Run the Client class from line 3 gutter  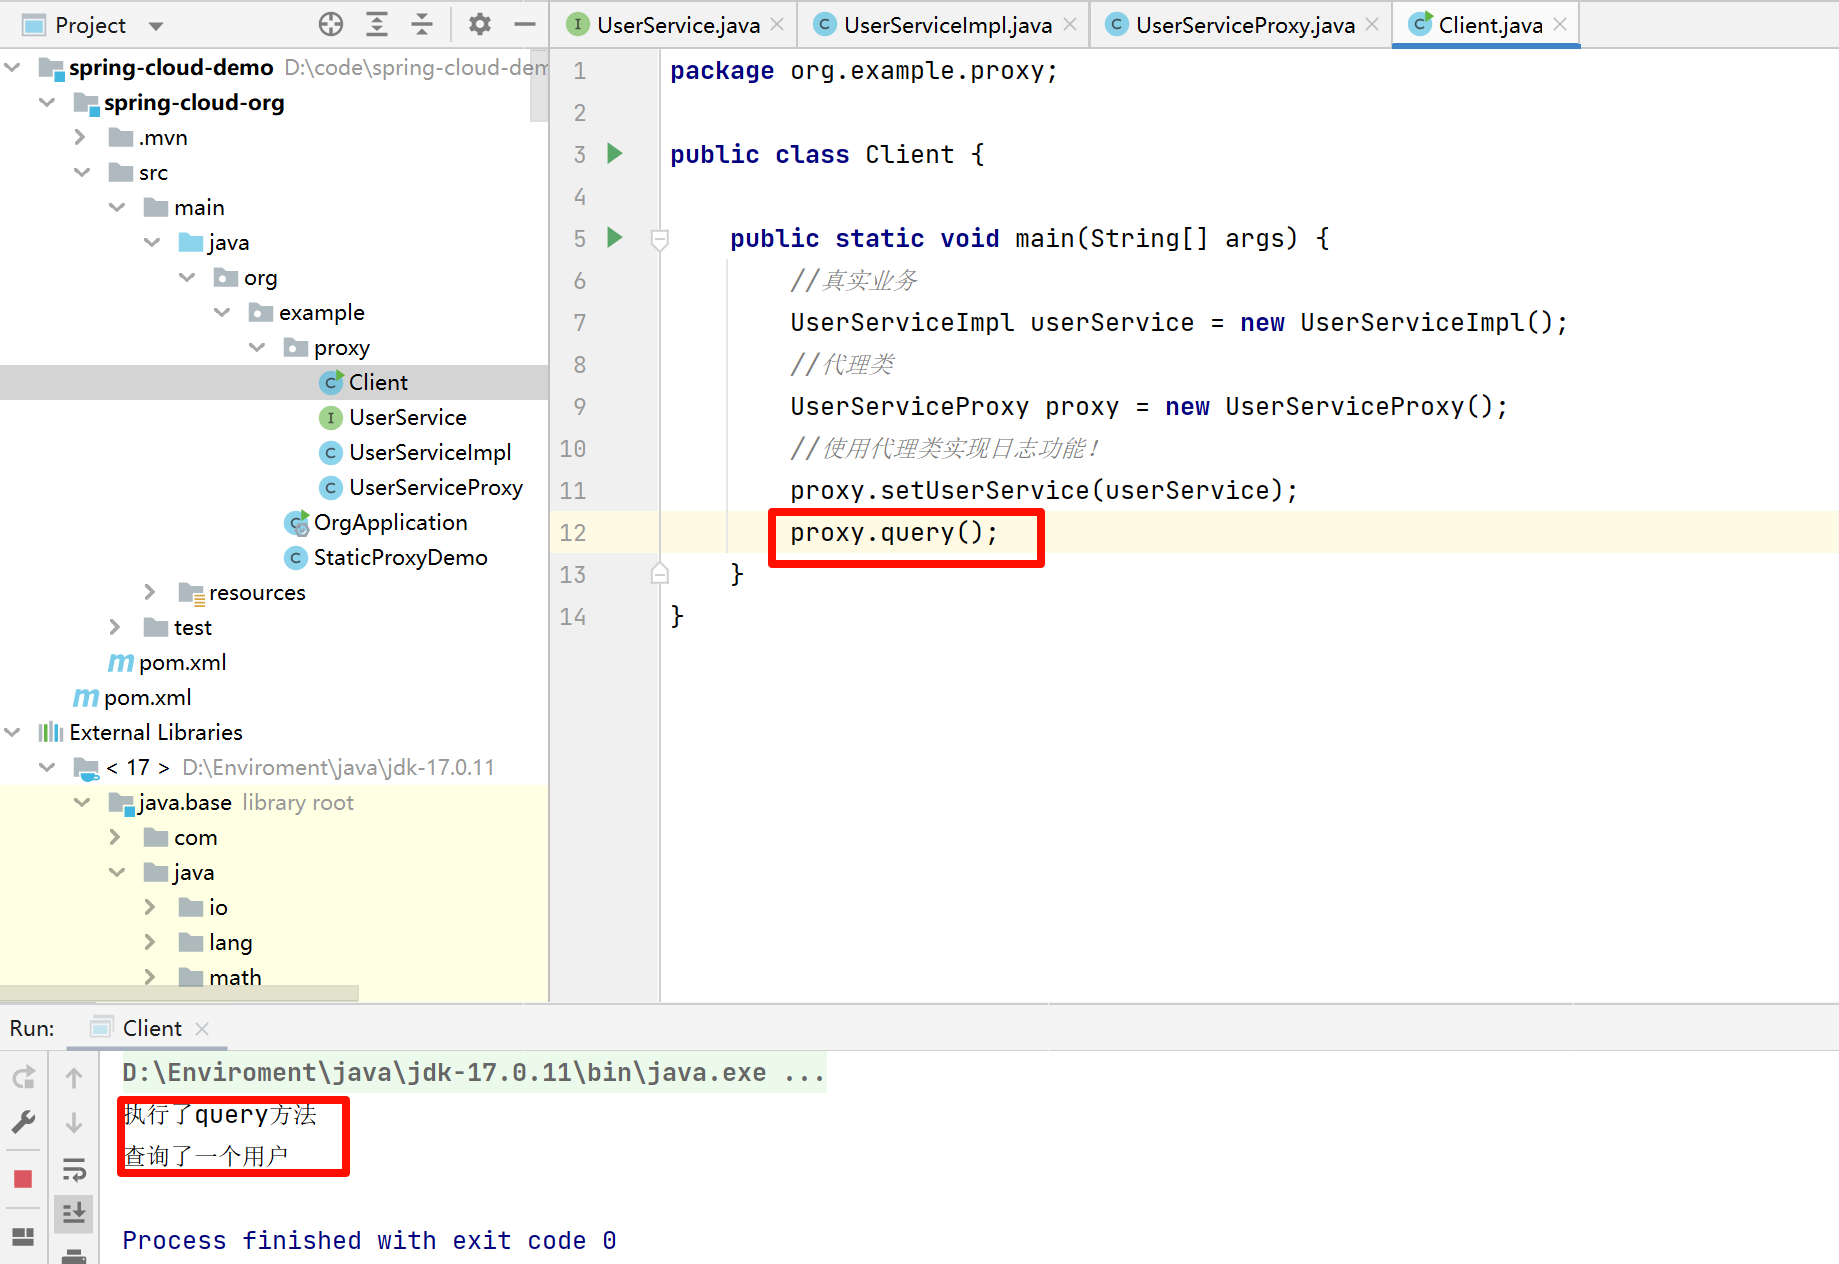click(615, 153)
